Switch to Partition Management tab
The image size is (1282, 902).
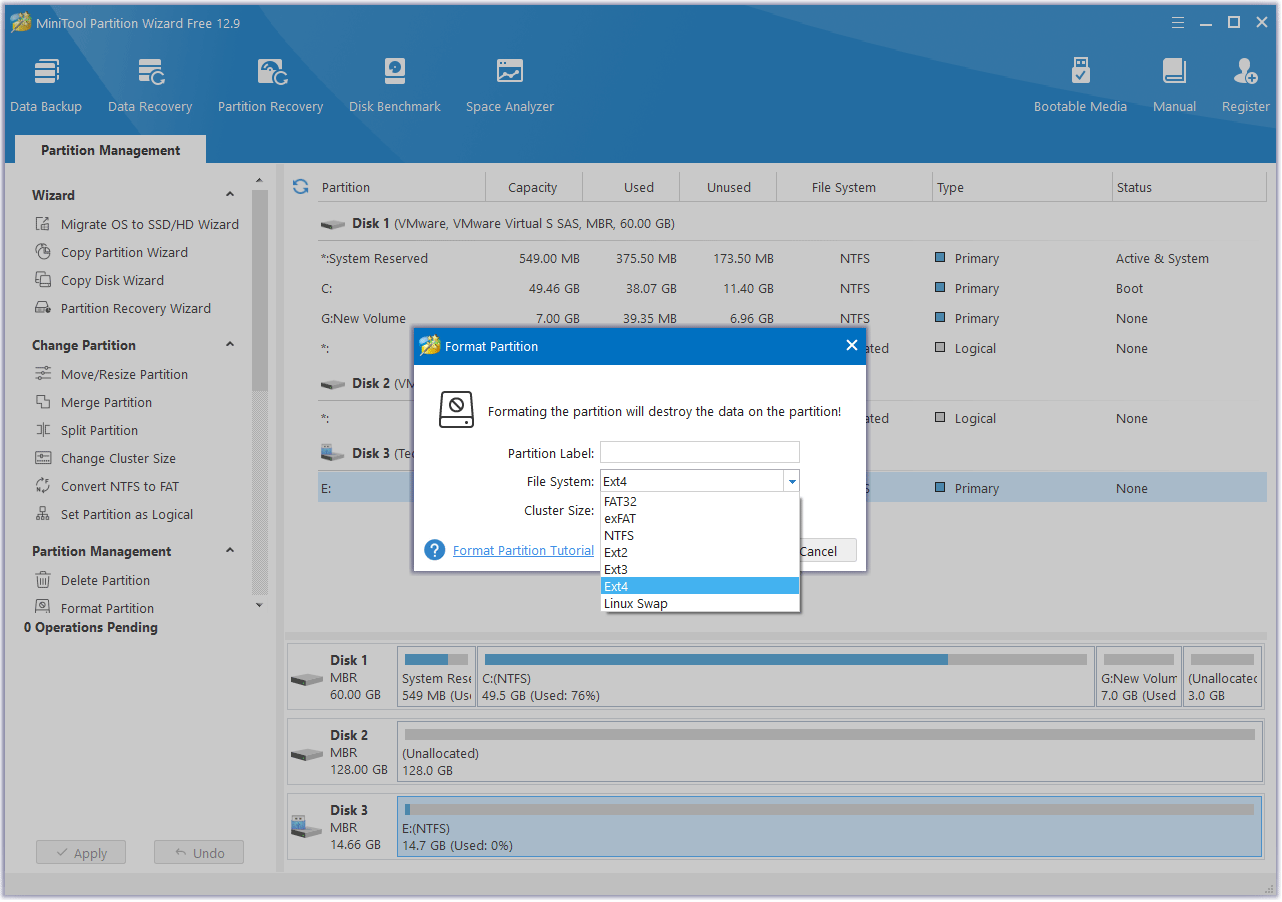[111, 150]
